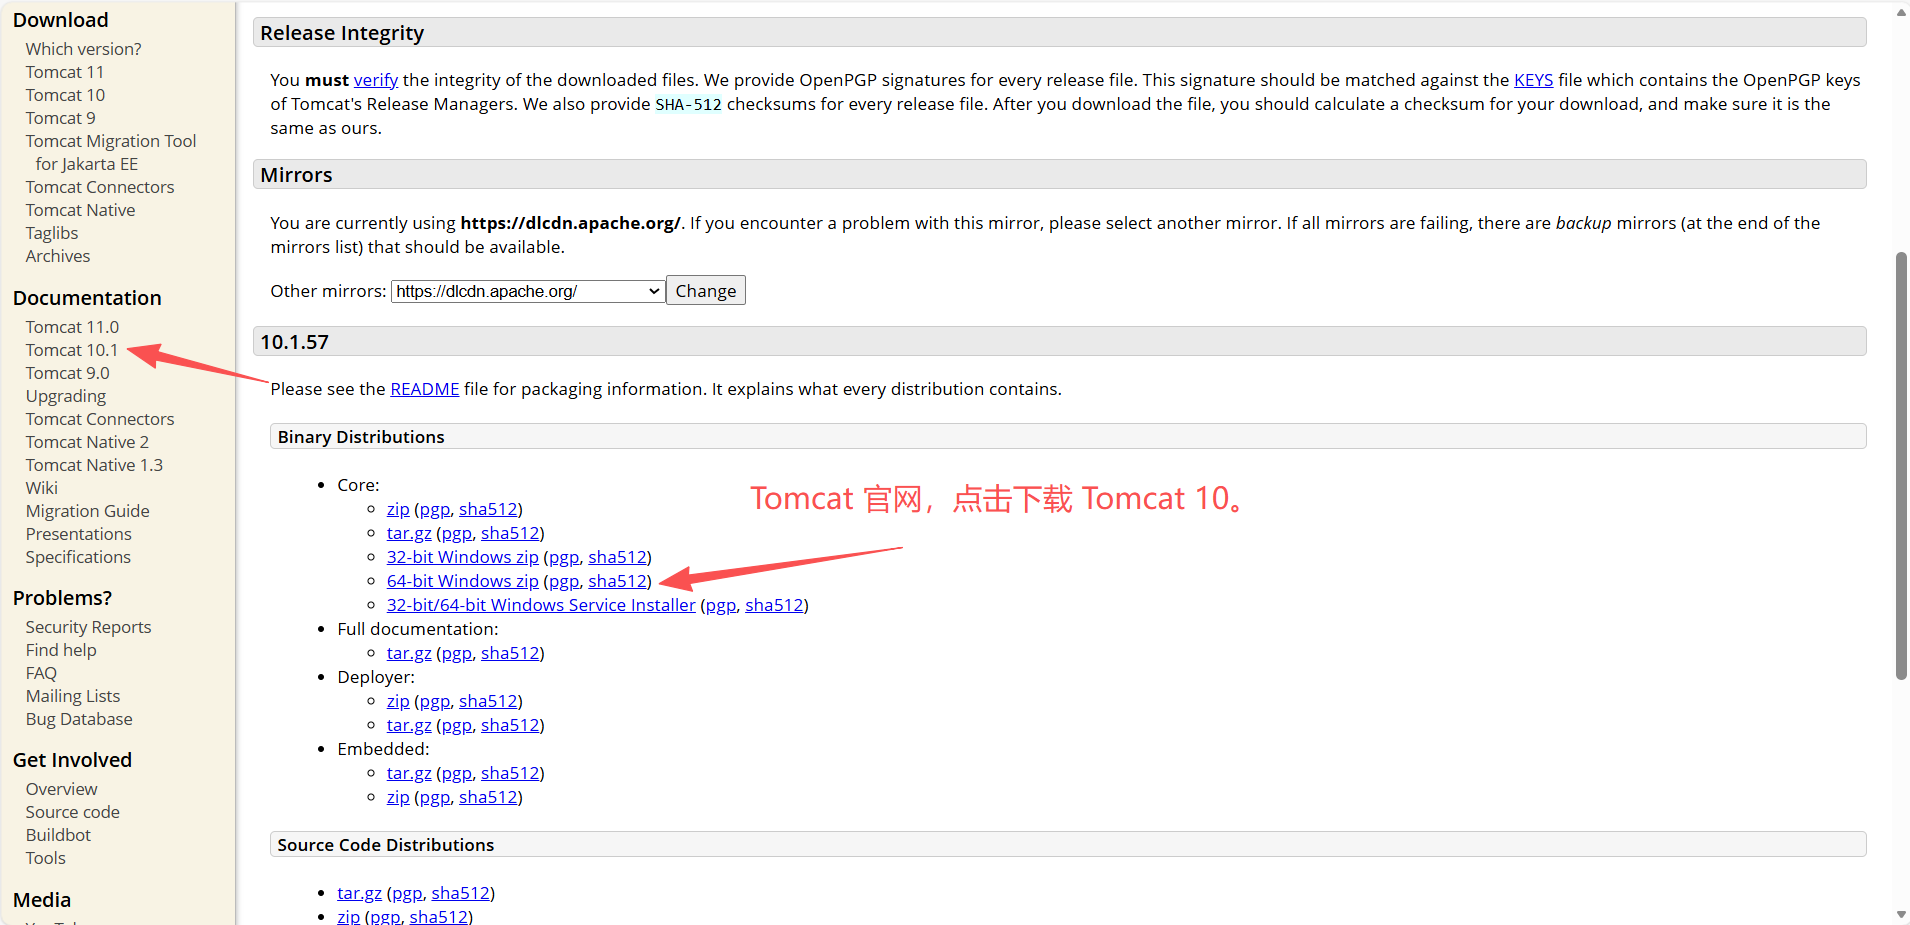Open the Buildbot link
Screen dimensions: 1910x925
coord(58,835)
